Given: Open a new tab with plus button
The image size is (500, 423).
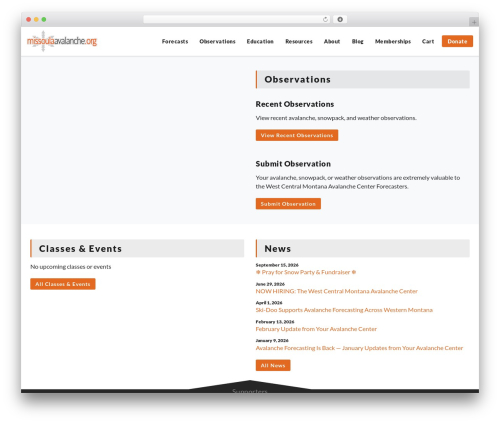Looking at the screenshot, I should [x=474, y=22].
